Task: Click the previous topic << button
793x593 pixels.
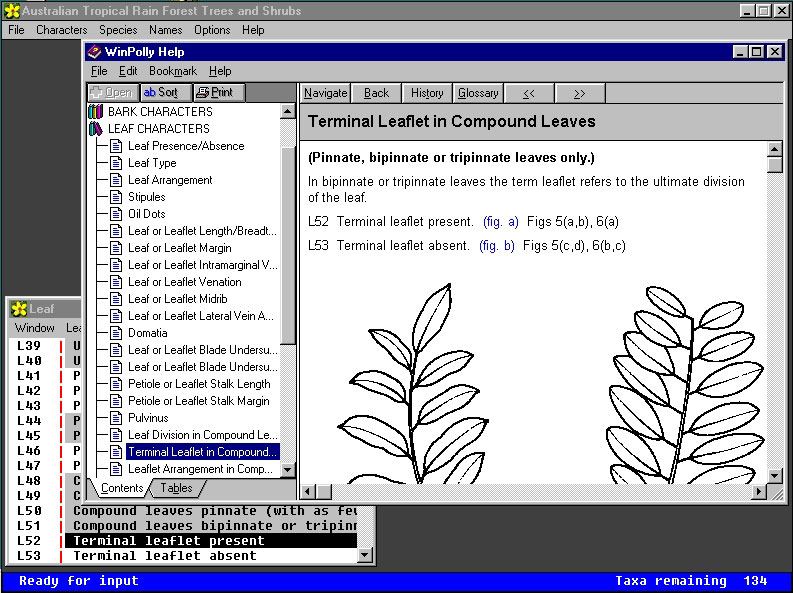Action: pyautogui.click(x=529, y=93)
